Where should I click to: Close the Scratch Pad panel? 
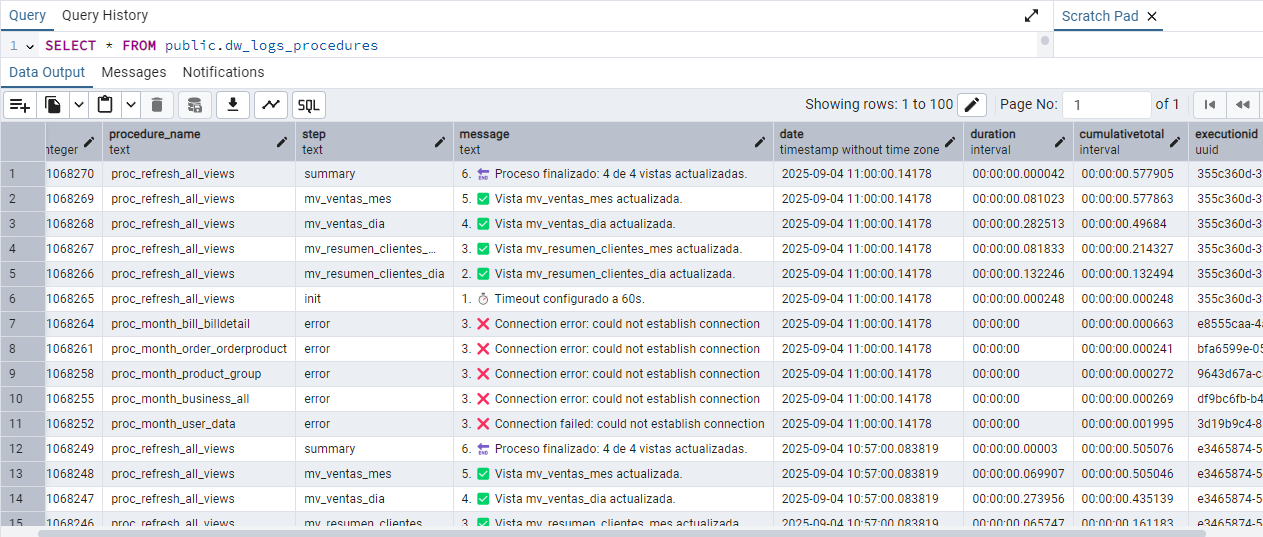[1152, 16]
